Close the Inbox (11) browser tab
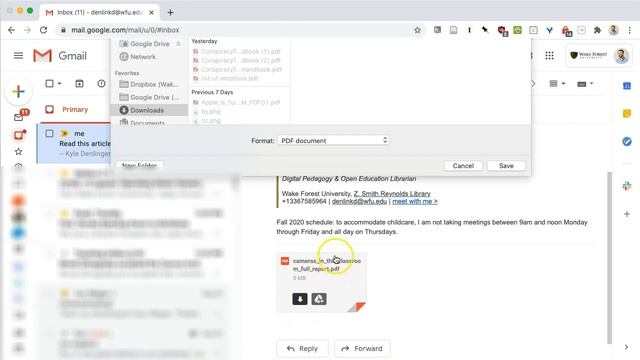Viewport: 640px width, 360px height. (151, 13)
